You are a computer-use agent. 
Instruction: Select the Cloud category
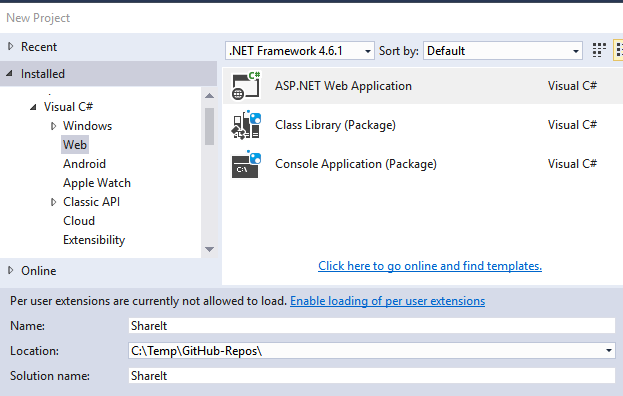click(79, 221)
